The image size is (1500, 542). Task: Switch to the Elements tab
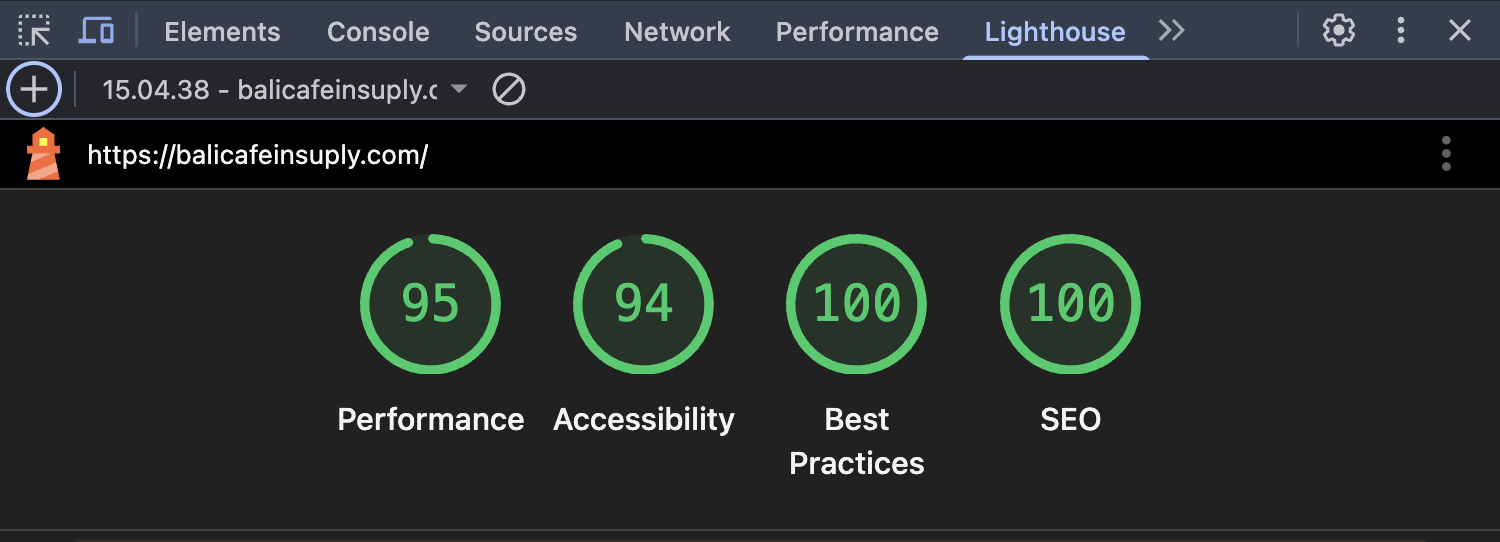(222, 32)
